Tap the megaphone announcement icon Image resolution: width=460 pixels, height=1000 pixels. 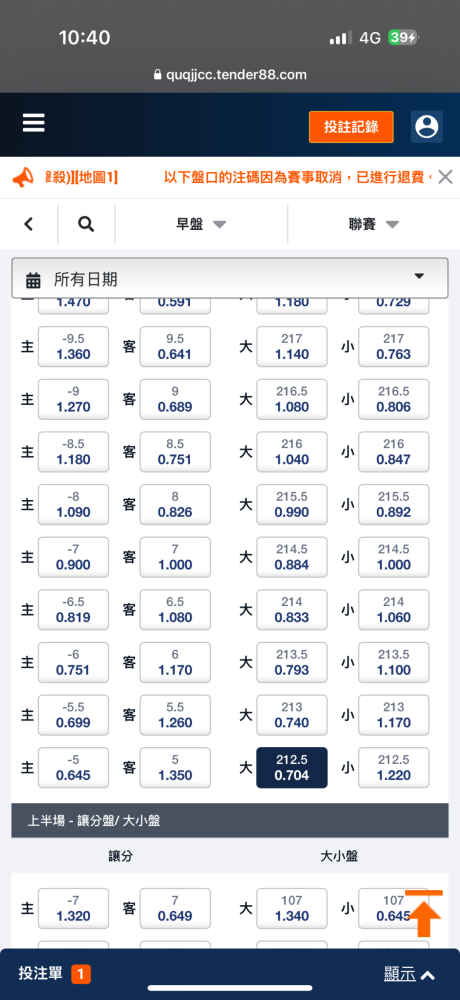(23, 177)
